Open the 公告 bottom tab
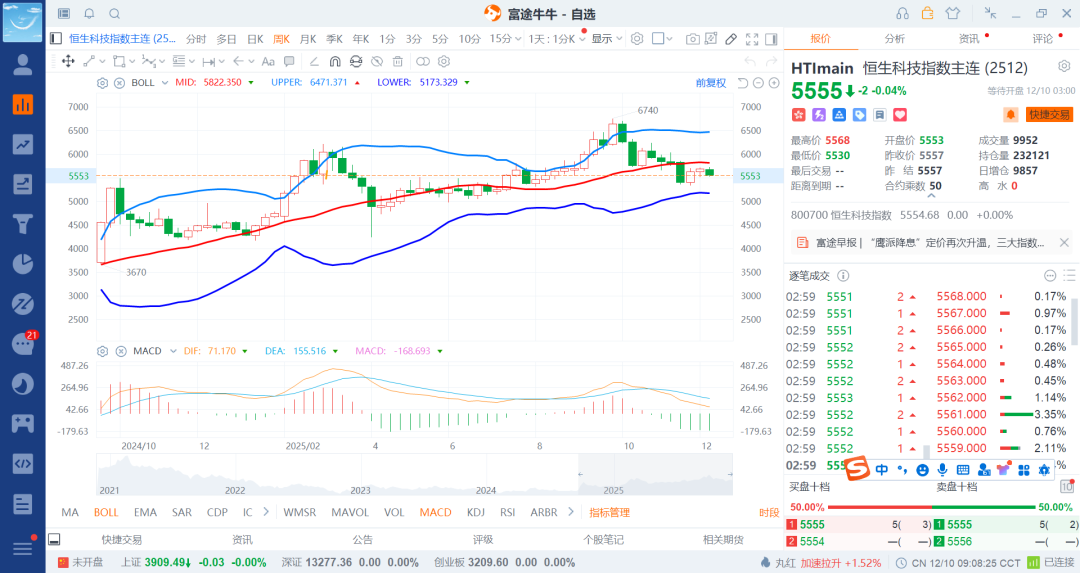The width and height of the screenshot is (1080, 573). tap(362, 540)
